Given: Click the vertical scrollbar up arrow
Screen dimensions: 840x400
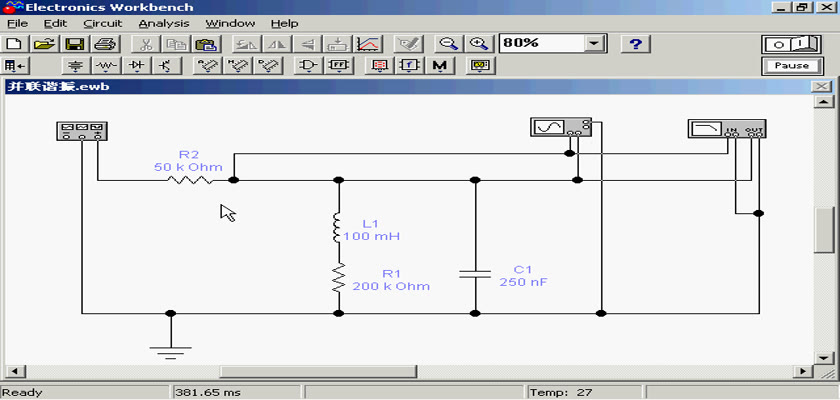Looking at the screenshot, I should click(823, 102).
